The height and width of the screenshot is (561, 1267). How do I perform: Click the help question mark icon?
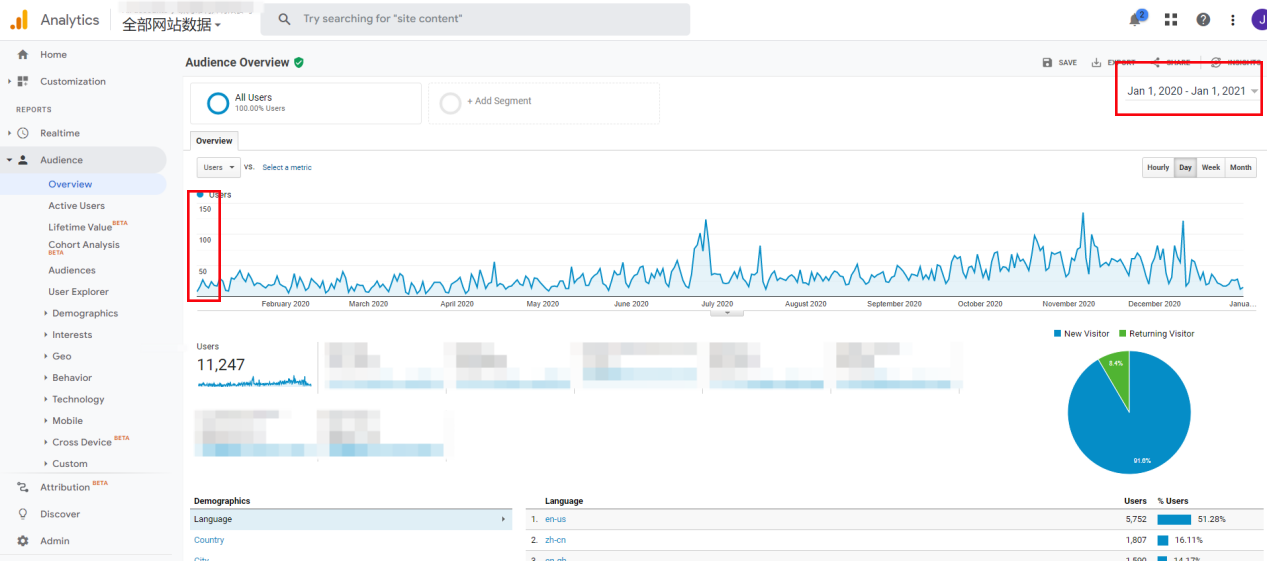click(x=1203, y=20)
